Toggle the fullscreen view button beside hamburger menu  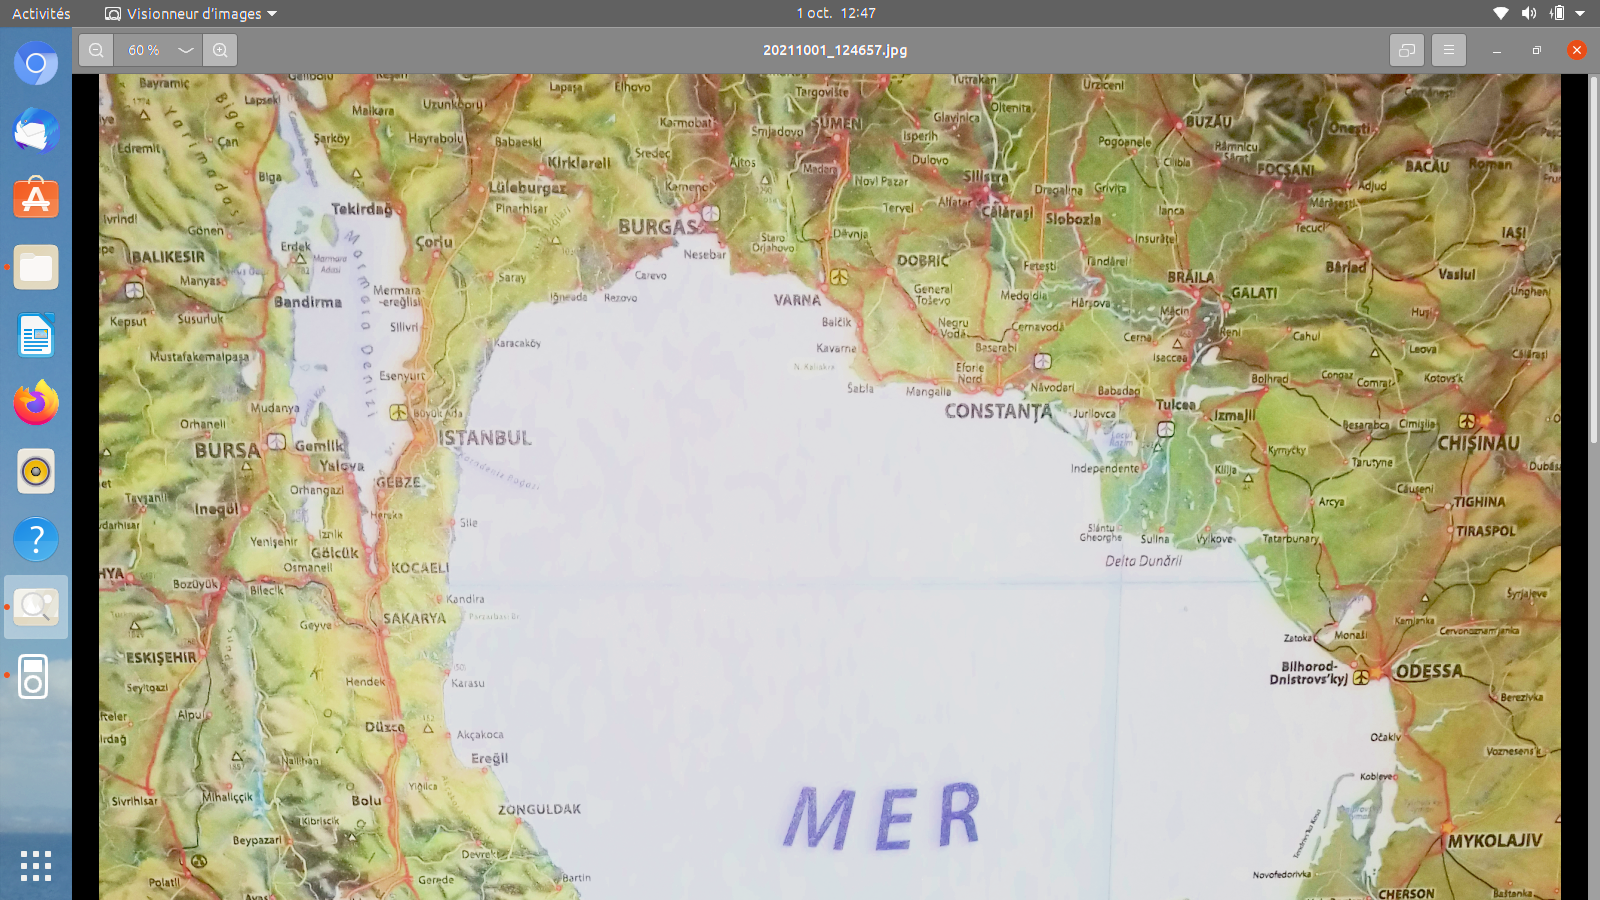click(x=1406, y=50)
